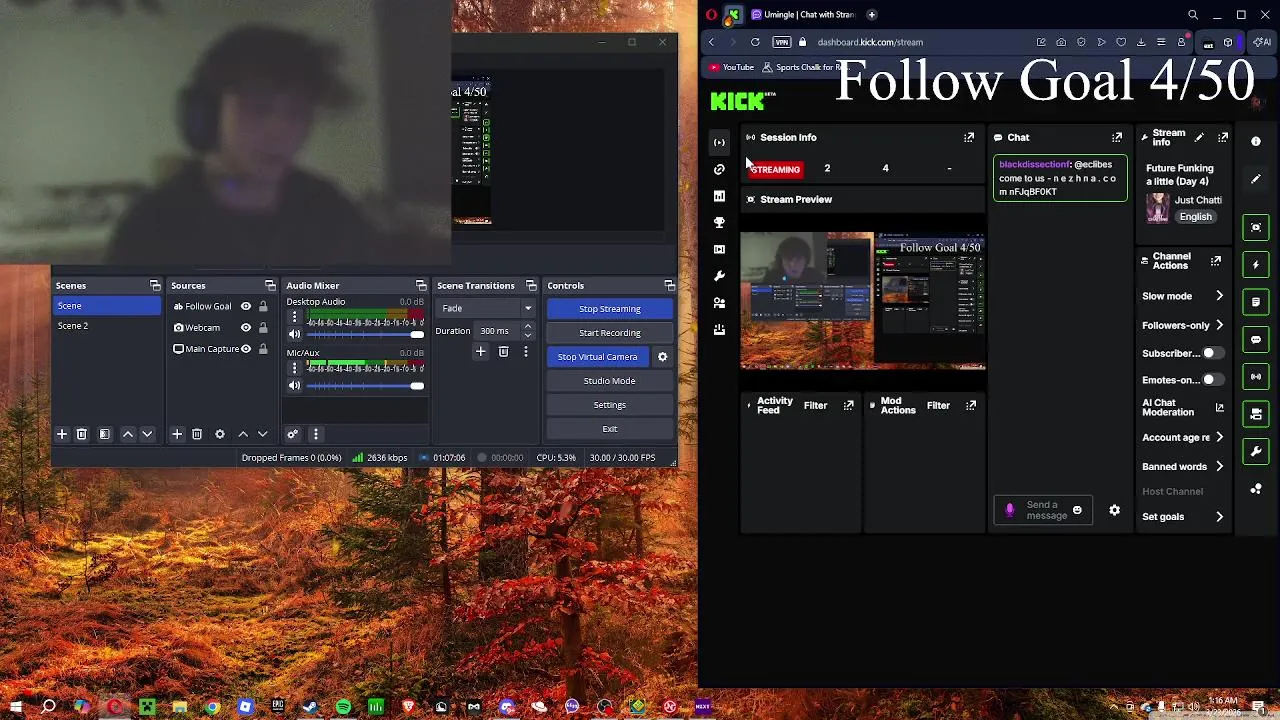Expand Account age restriction option
Viewport: 1280px width, 720px height.
coord(1184,437)
